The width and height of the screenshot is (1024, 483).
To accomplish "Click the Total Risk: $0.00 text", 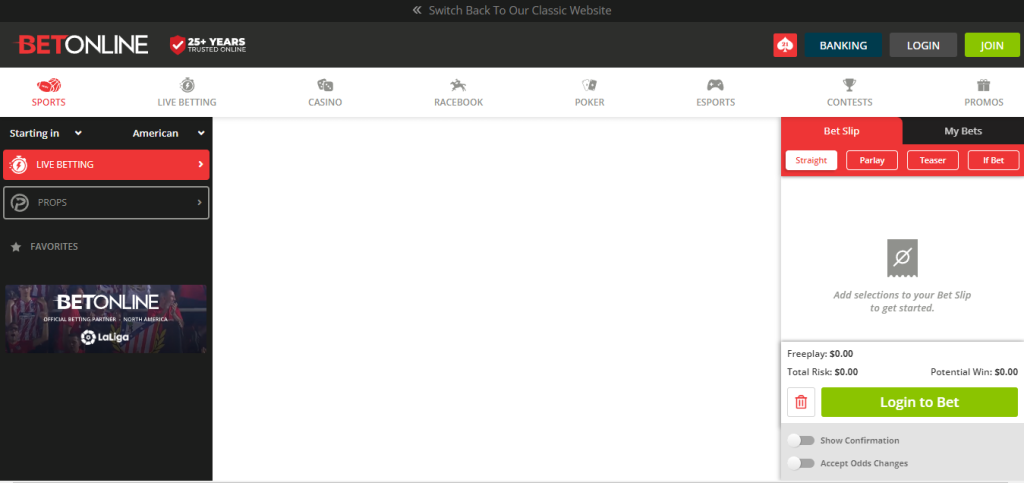I will click(823, 373).
